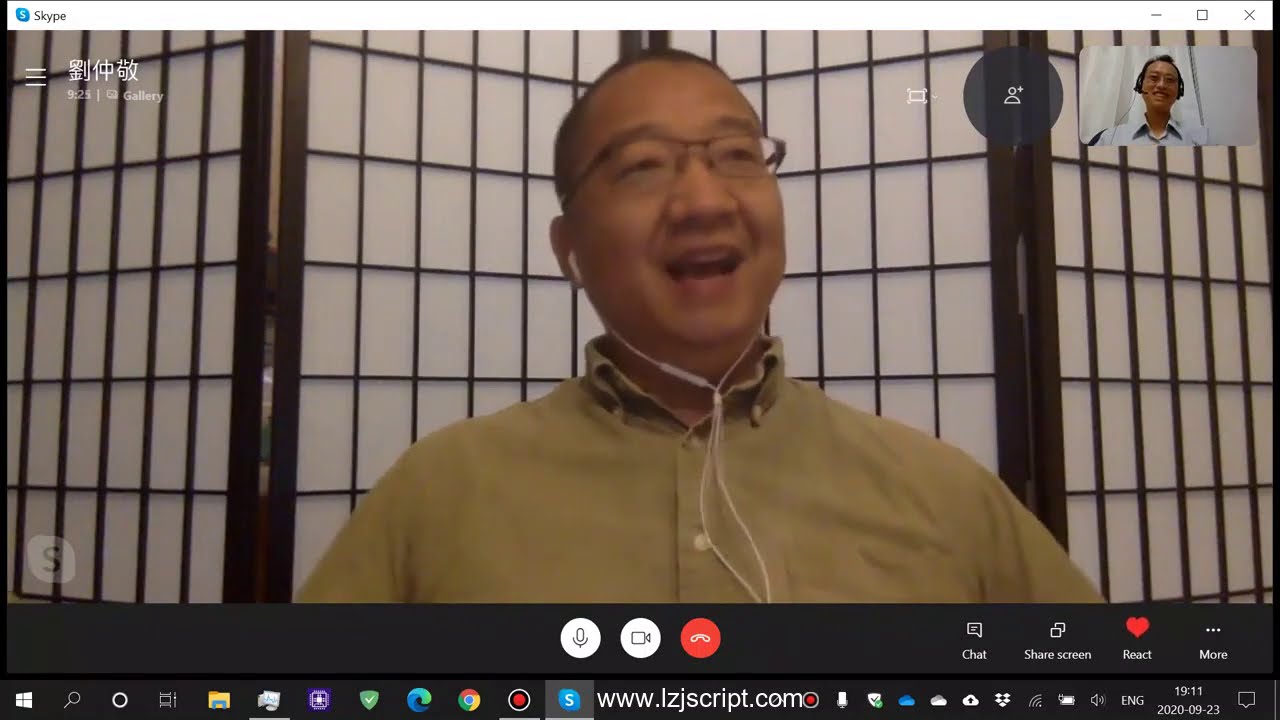Open Windows search from the taskbar
The height and width of the screenshot is (720, 1280).
[x=72, y=700]
